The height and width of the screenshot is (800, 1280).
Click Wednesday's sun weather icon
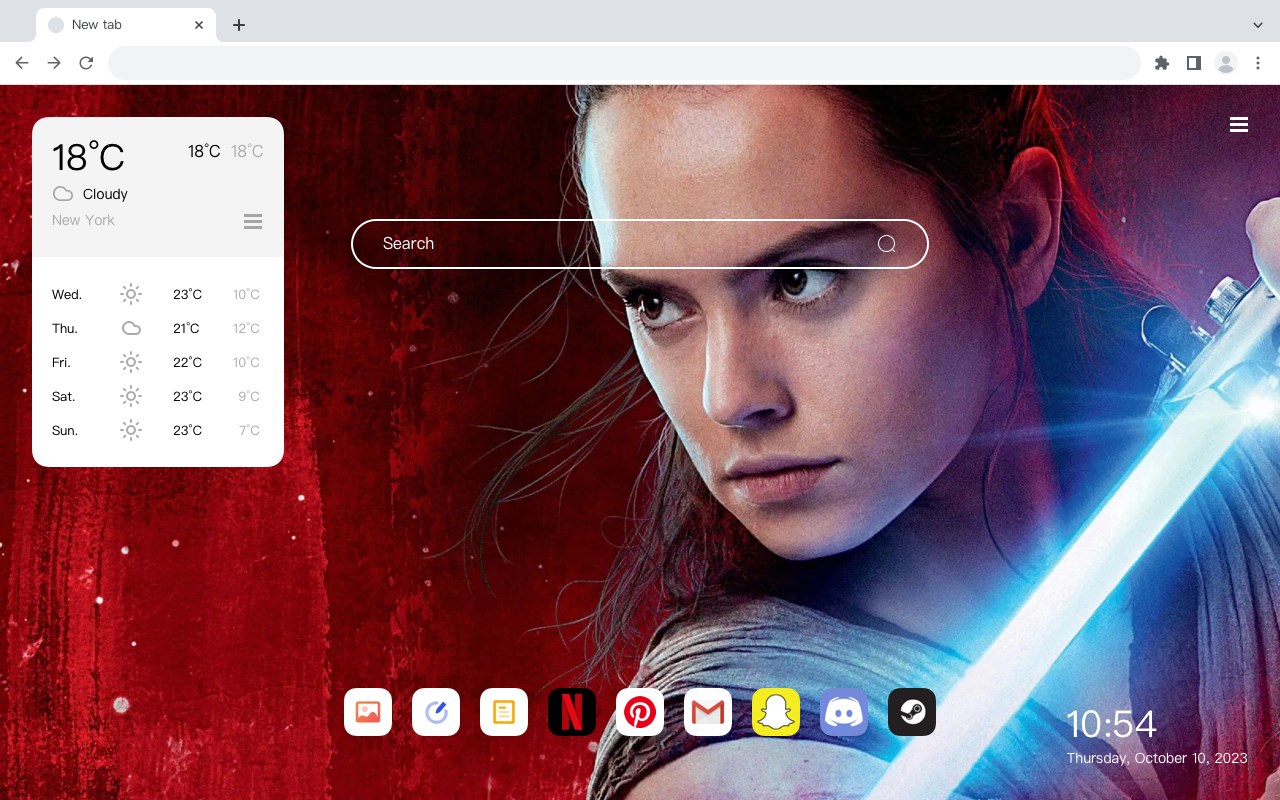[x=131, y=294]
